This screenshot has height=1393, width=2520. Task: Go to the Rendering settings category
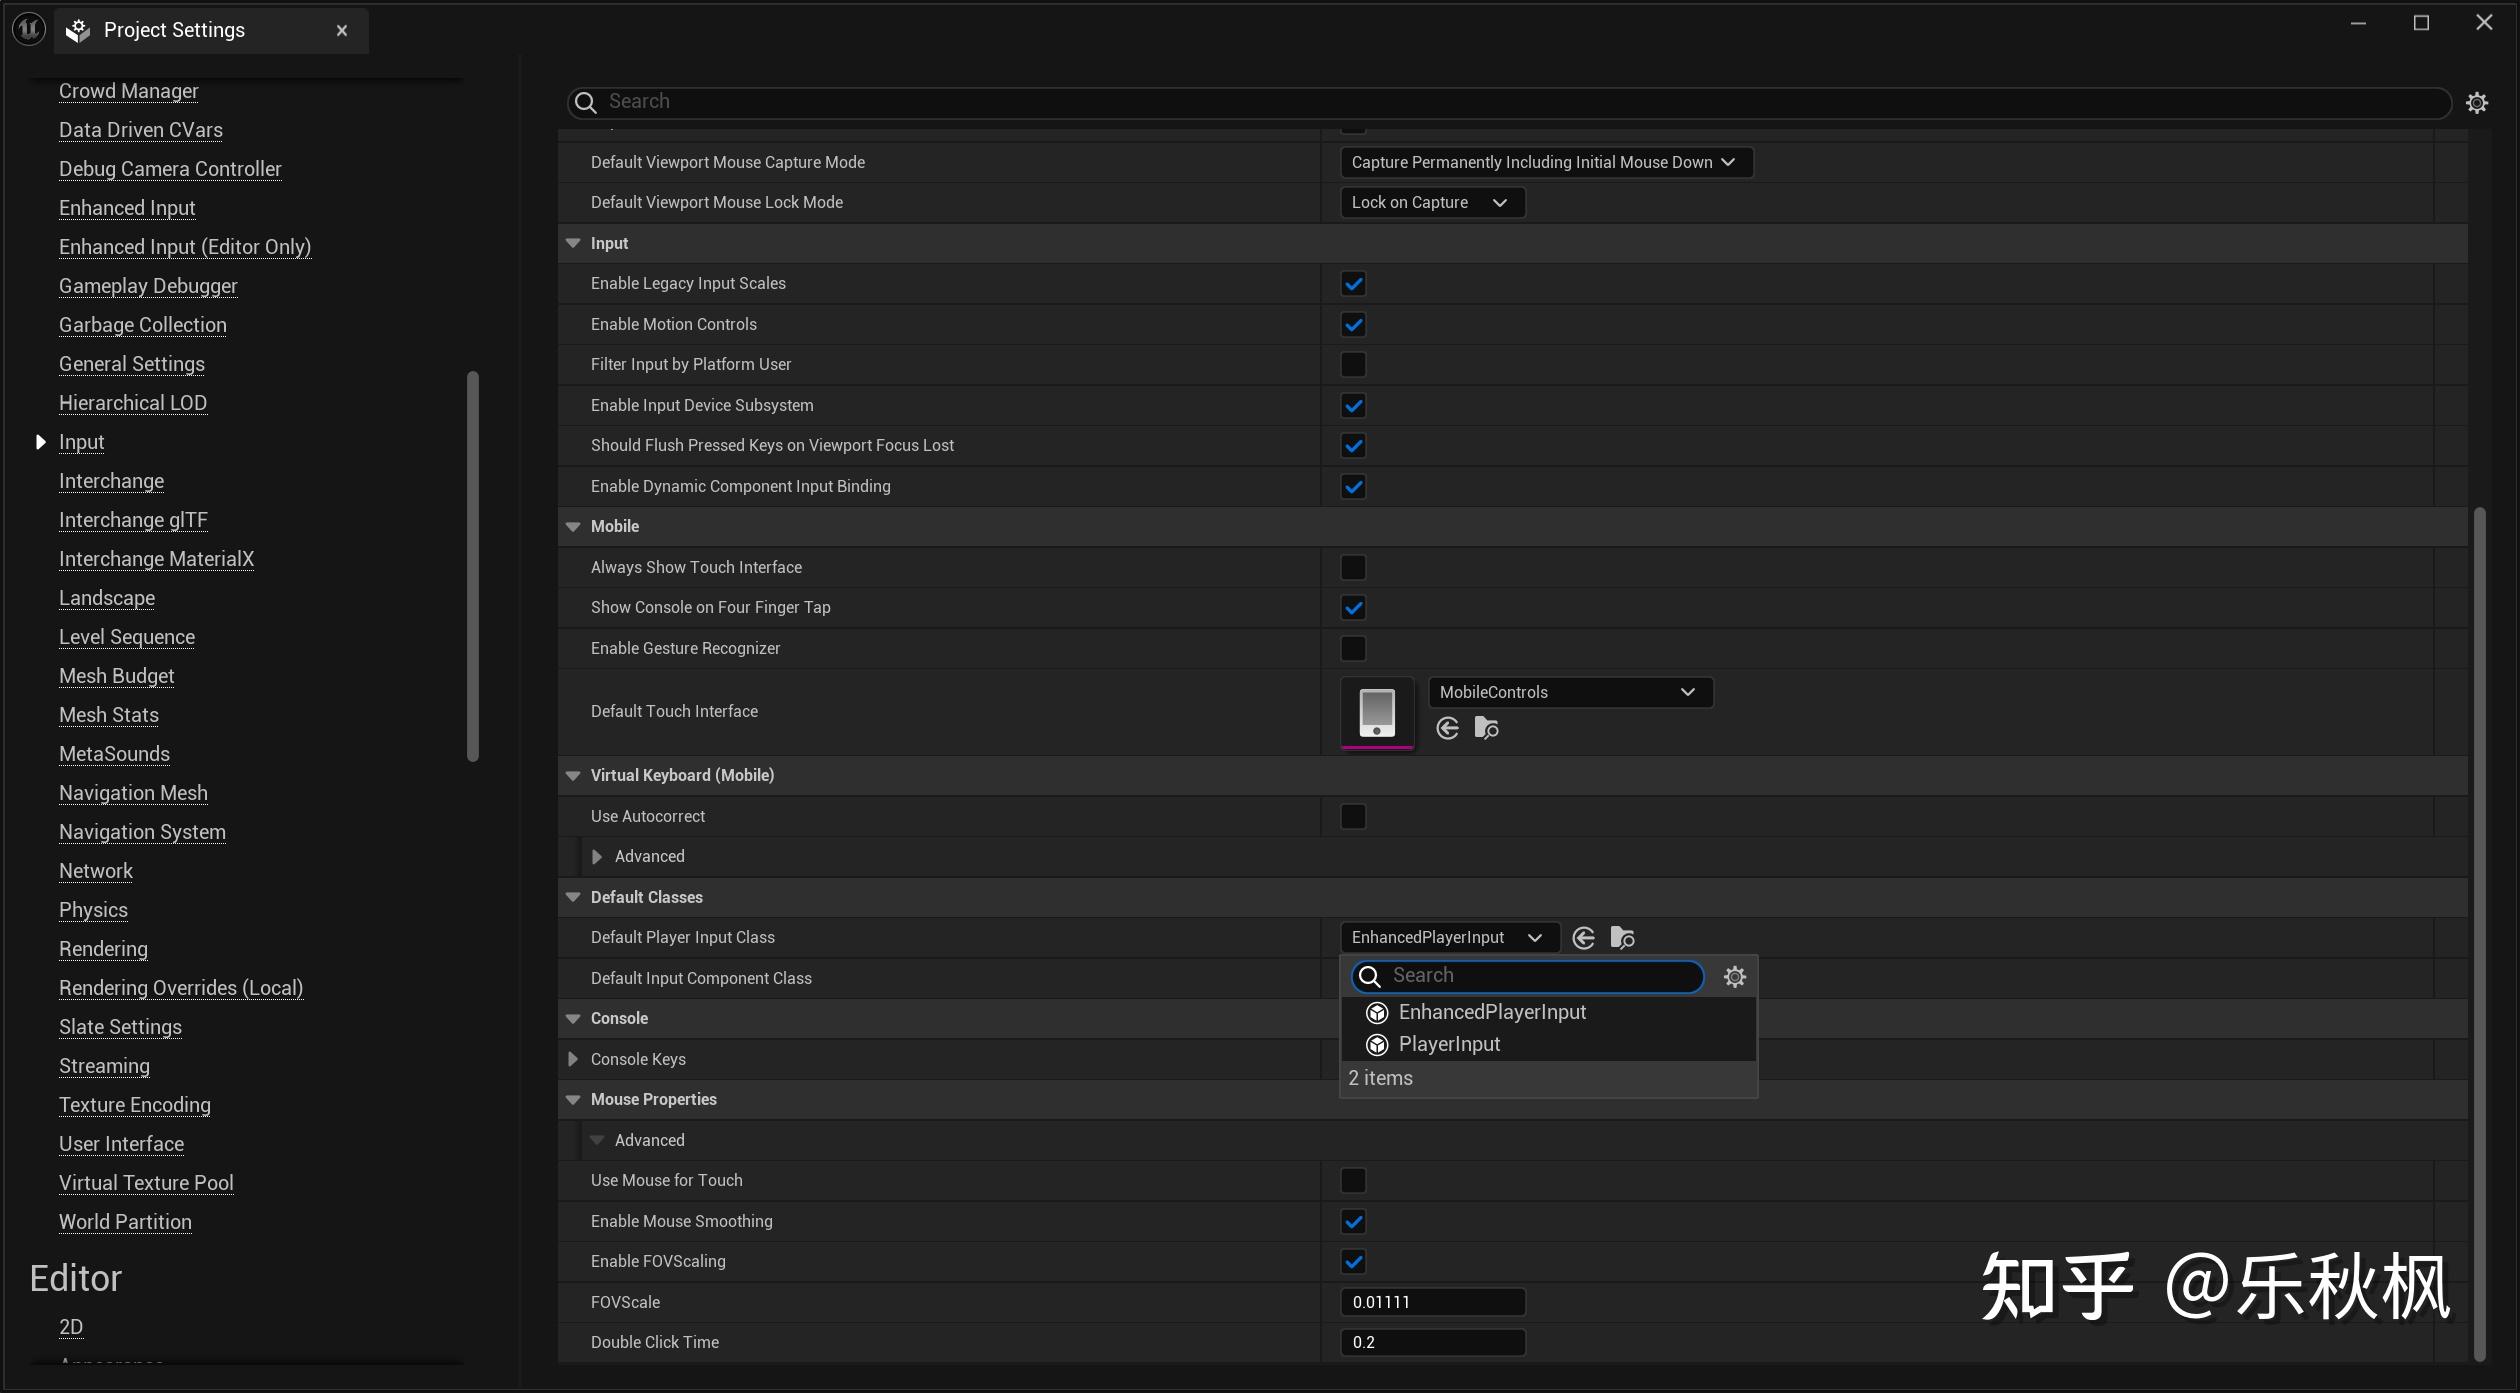pos(103,949)
